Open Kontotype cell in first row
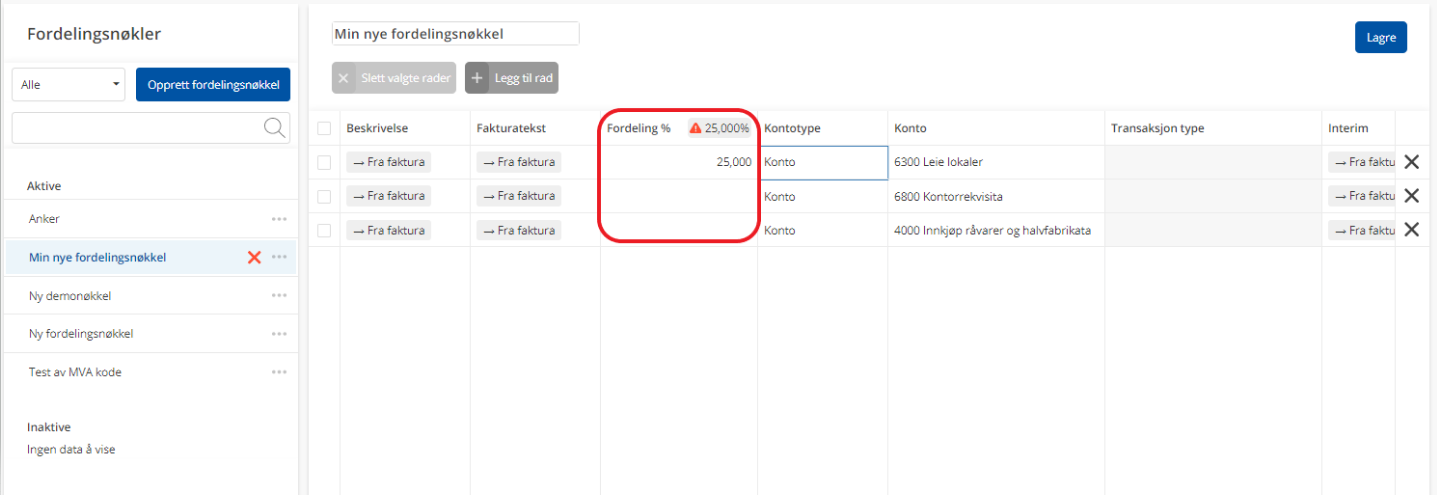This screenshot has height=495, width=1437. [822, 162]
